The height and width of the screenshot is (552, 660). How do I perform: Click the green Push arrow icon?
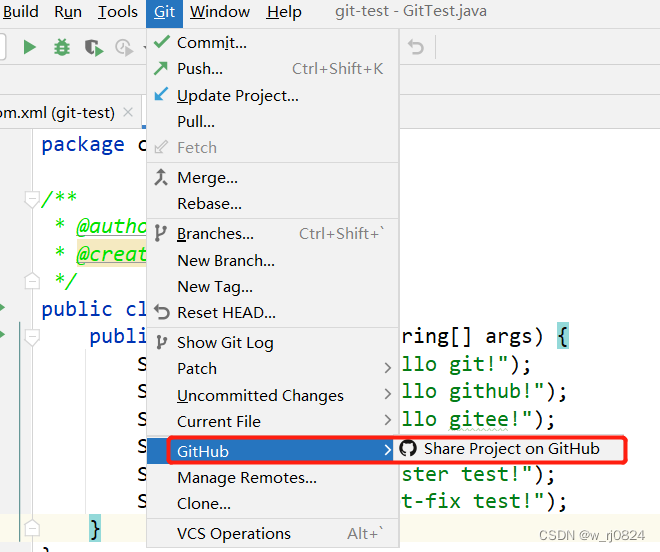tap(161, 68)
